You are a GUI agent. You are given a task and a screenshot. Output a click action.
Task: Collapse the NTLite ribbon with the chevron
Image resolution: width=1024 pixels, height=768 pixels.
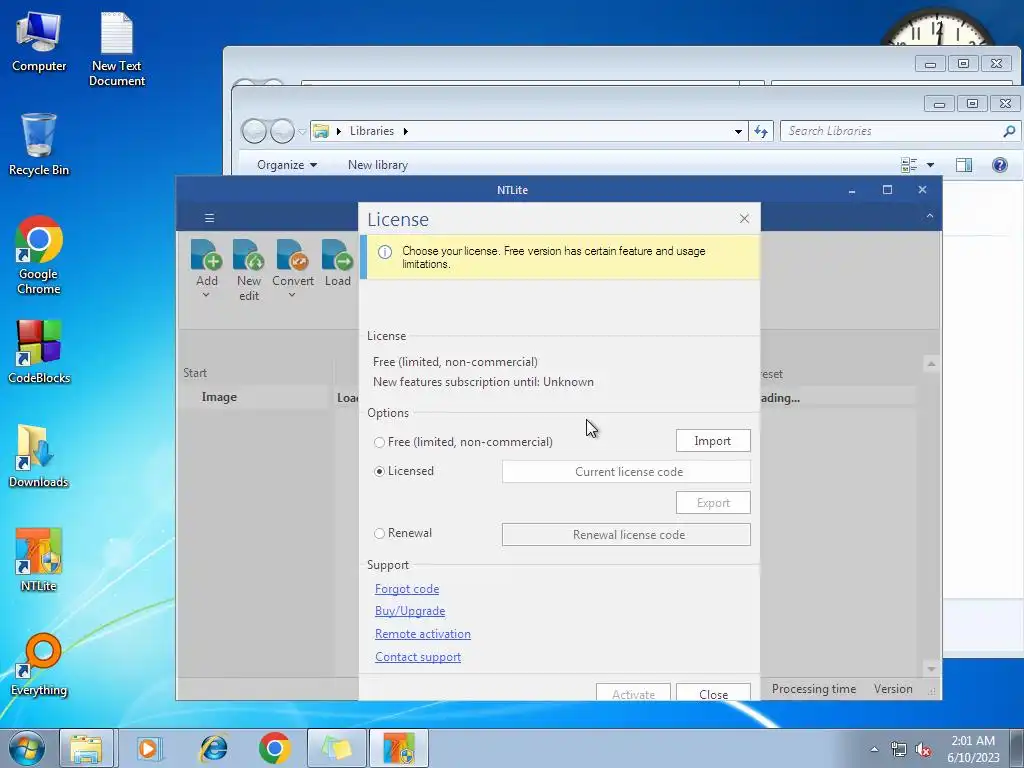(929, 216)
